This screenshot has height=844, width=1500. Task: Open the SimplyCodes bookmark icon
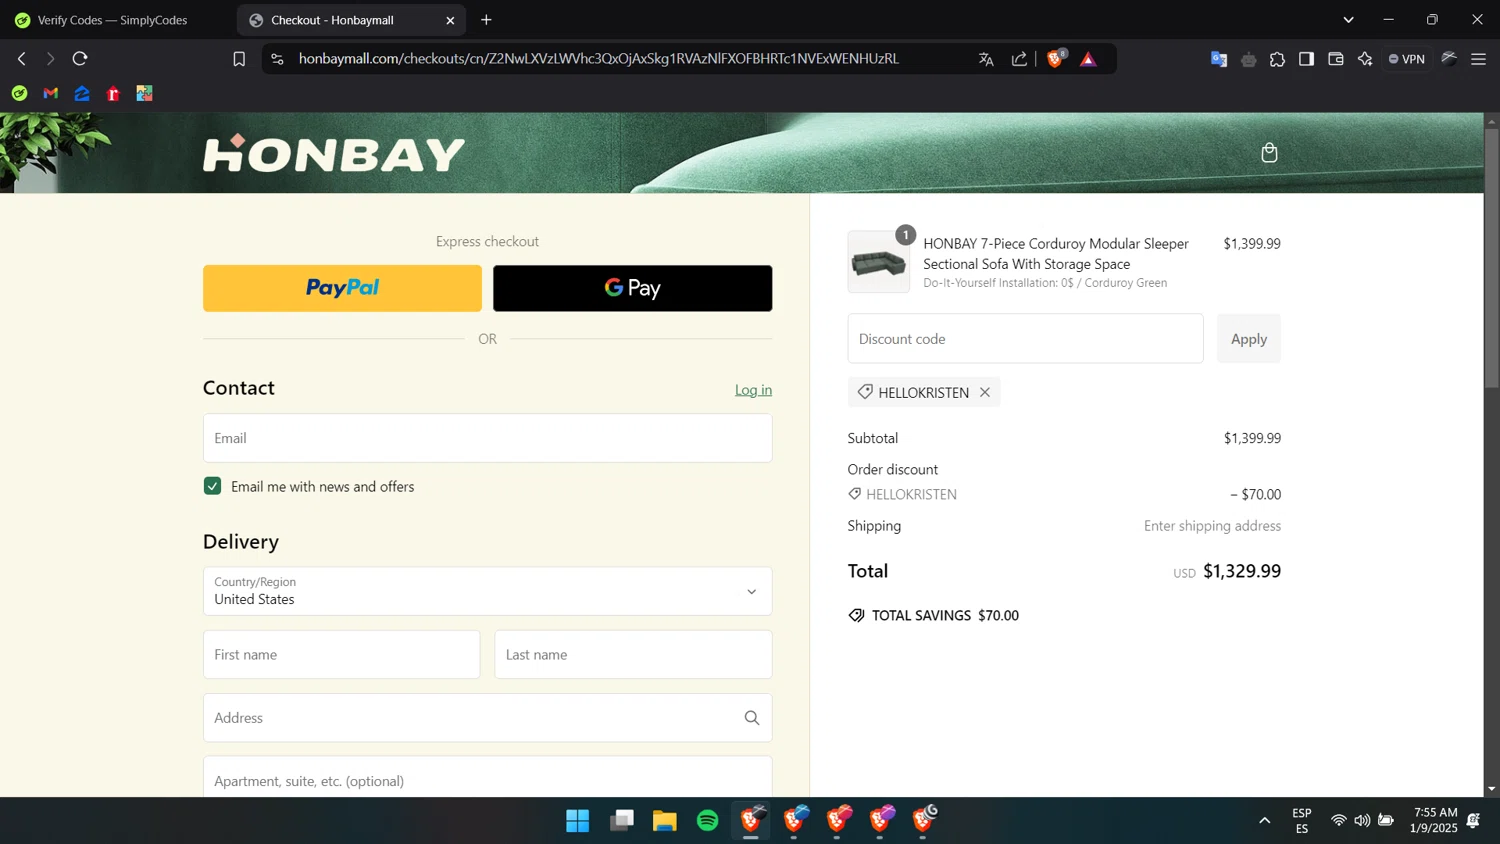pyautogui.click(x=19, y=93)
